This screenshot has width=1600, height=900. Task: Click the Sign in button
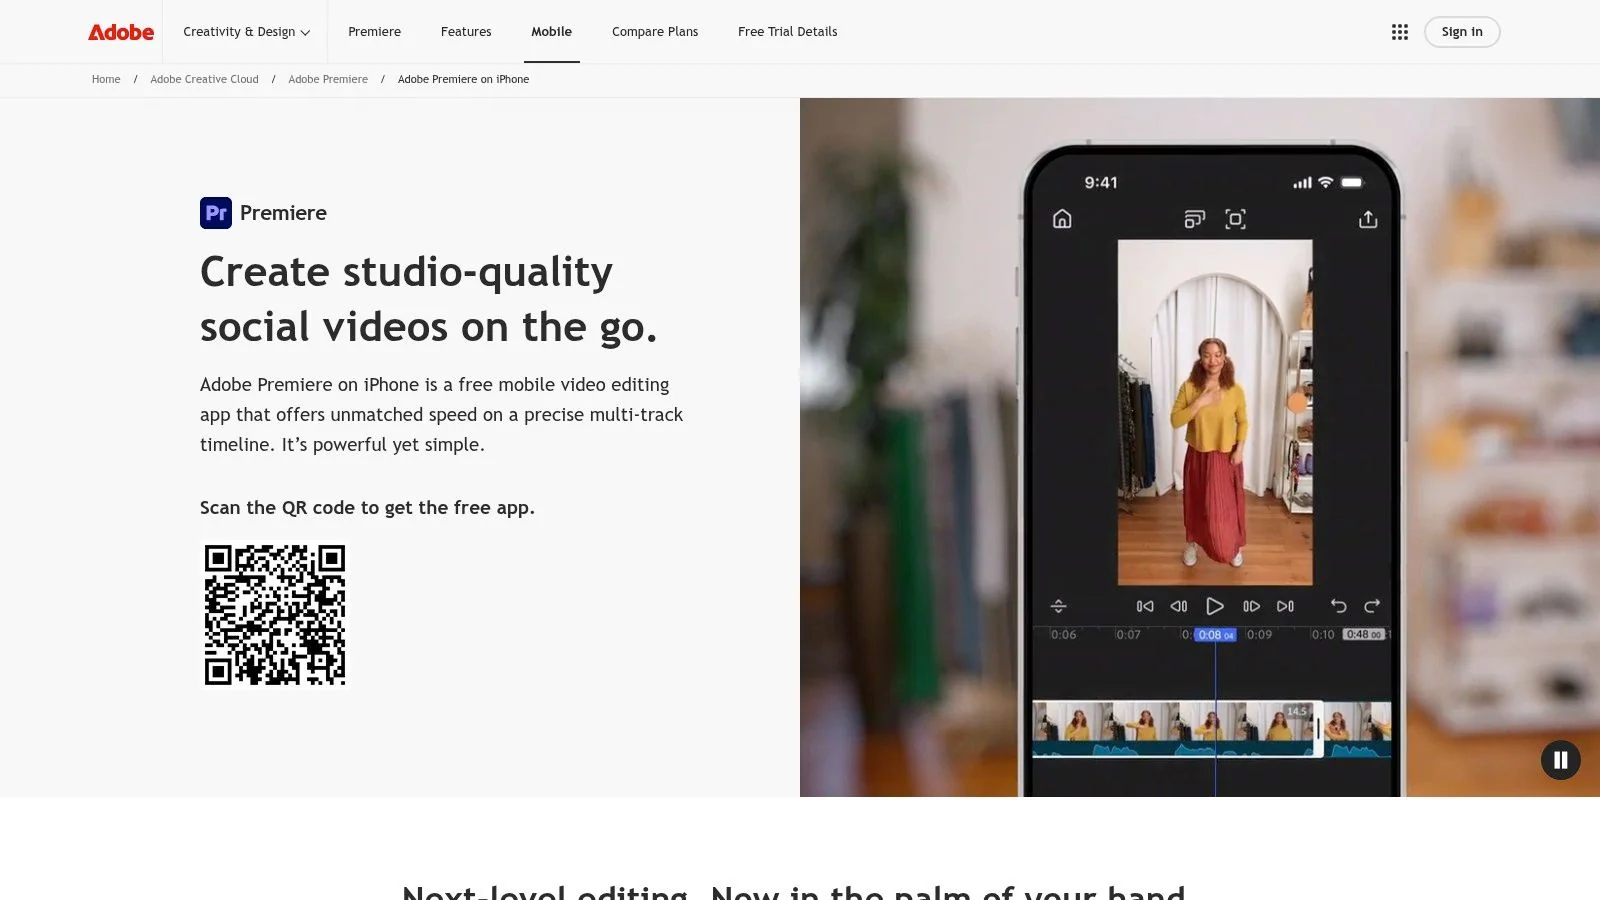point(1462,32)
